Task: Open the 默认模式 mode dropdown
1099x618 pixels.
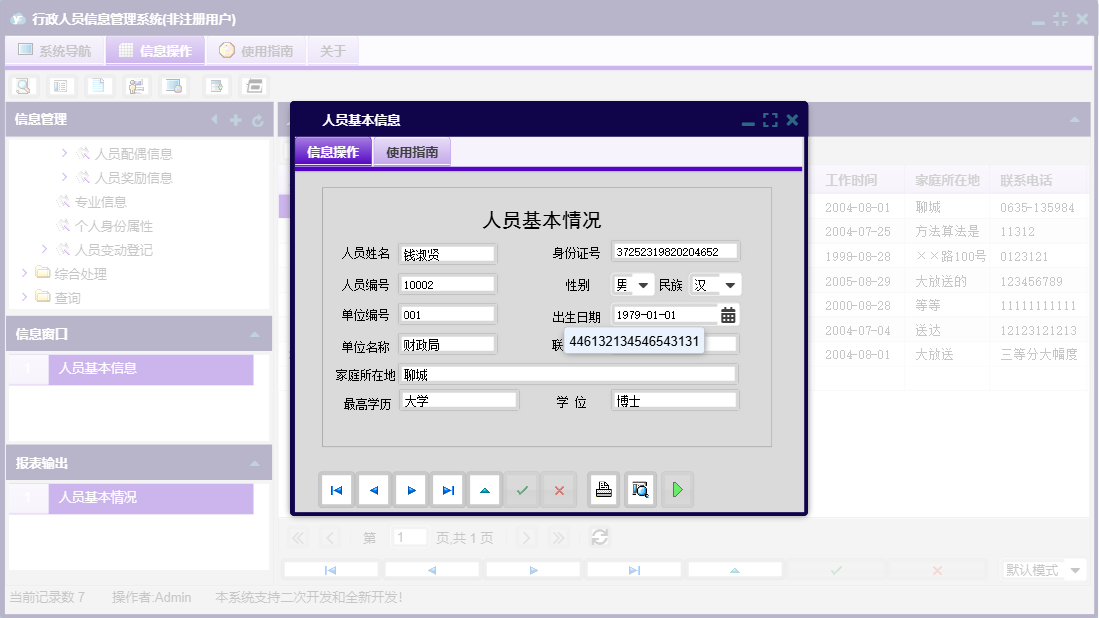Action: tap(1040, 568)
